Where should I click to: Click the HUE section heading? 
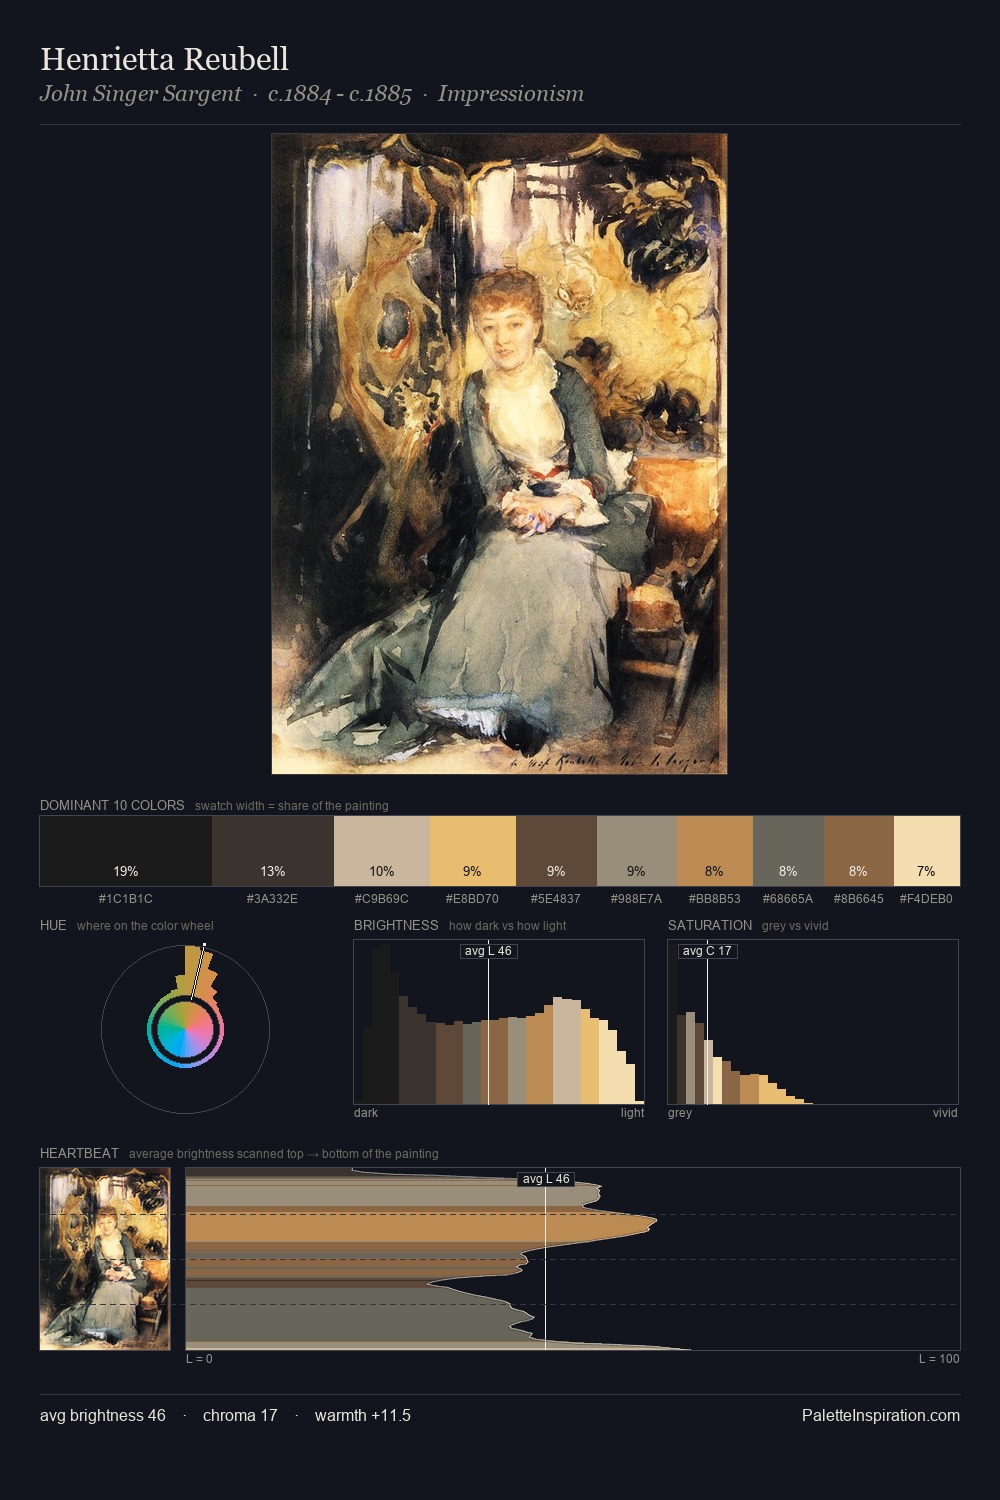[x=53, y=925]
